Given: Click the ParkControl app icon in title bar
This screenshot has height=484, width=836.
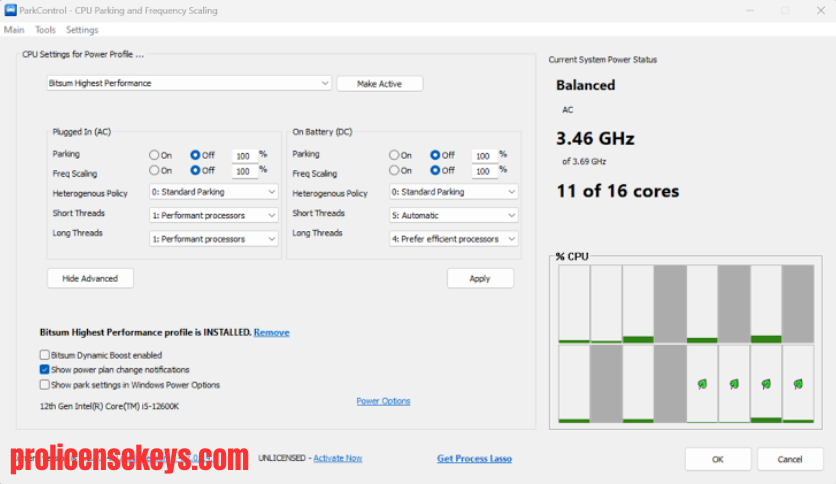Looking at the screenshot, I should point(10,10).
